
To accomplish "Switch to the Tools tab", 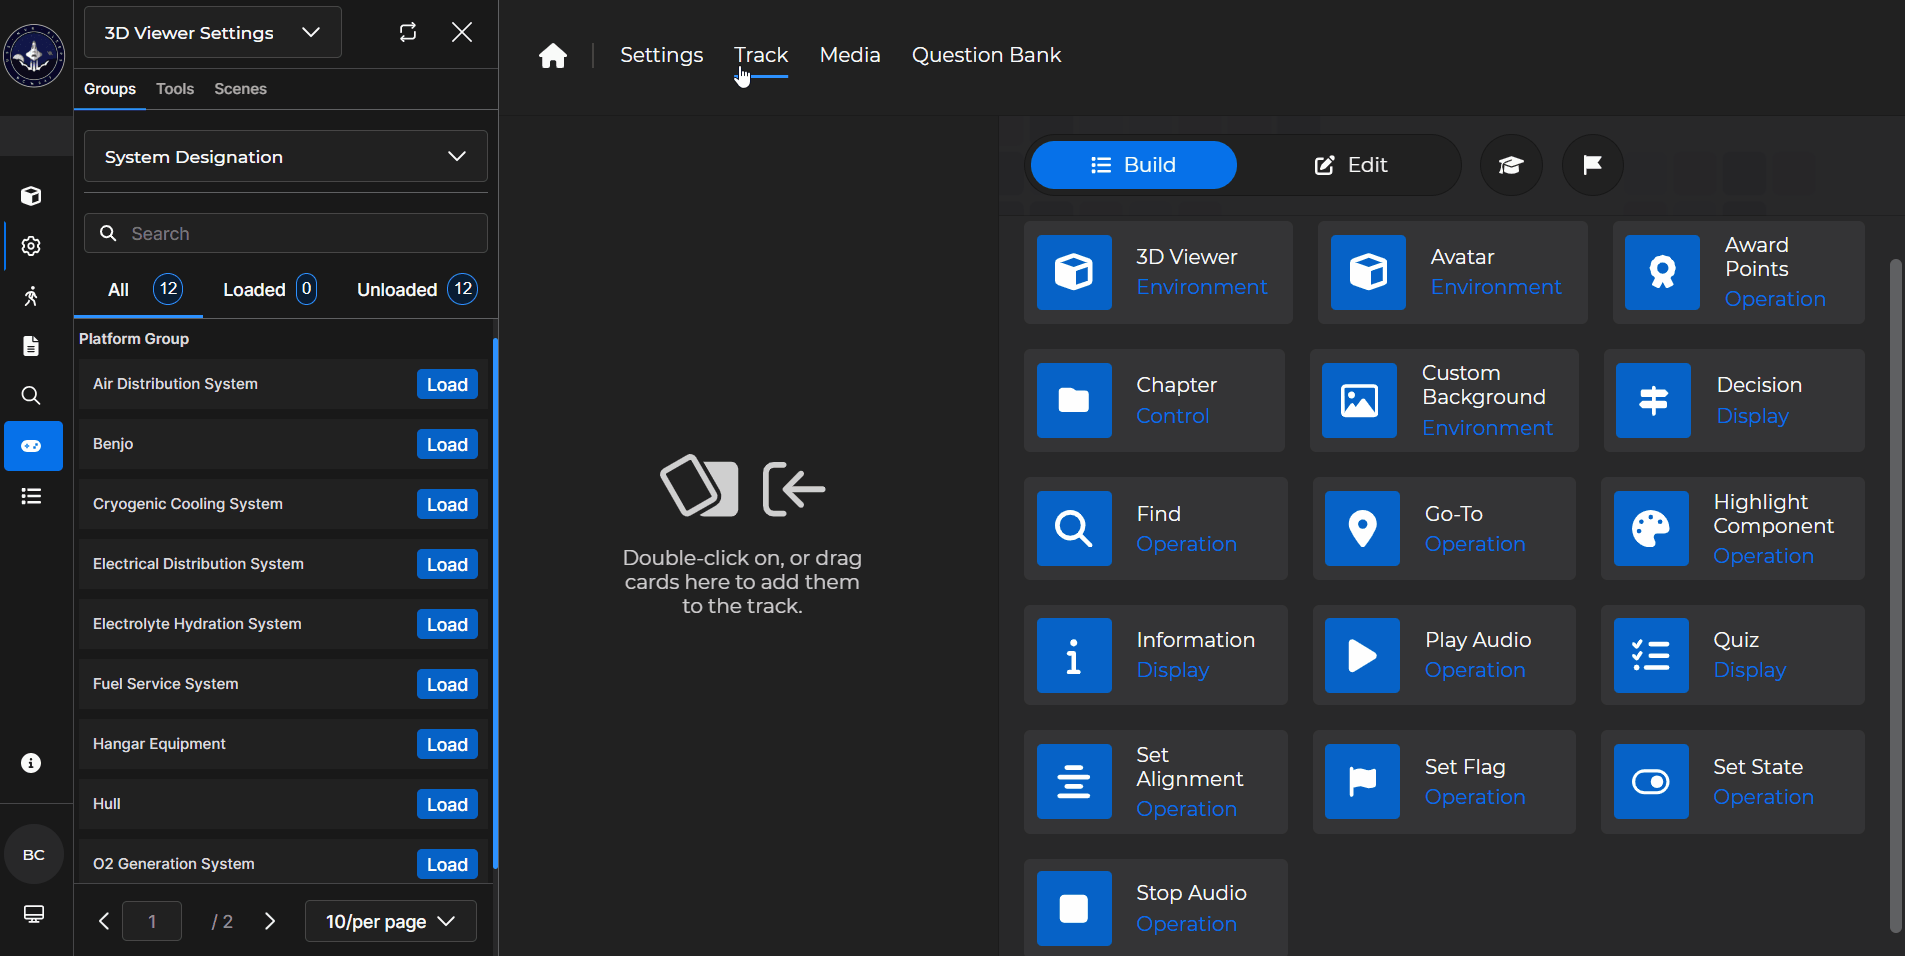I will 175,89.
